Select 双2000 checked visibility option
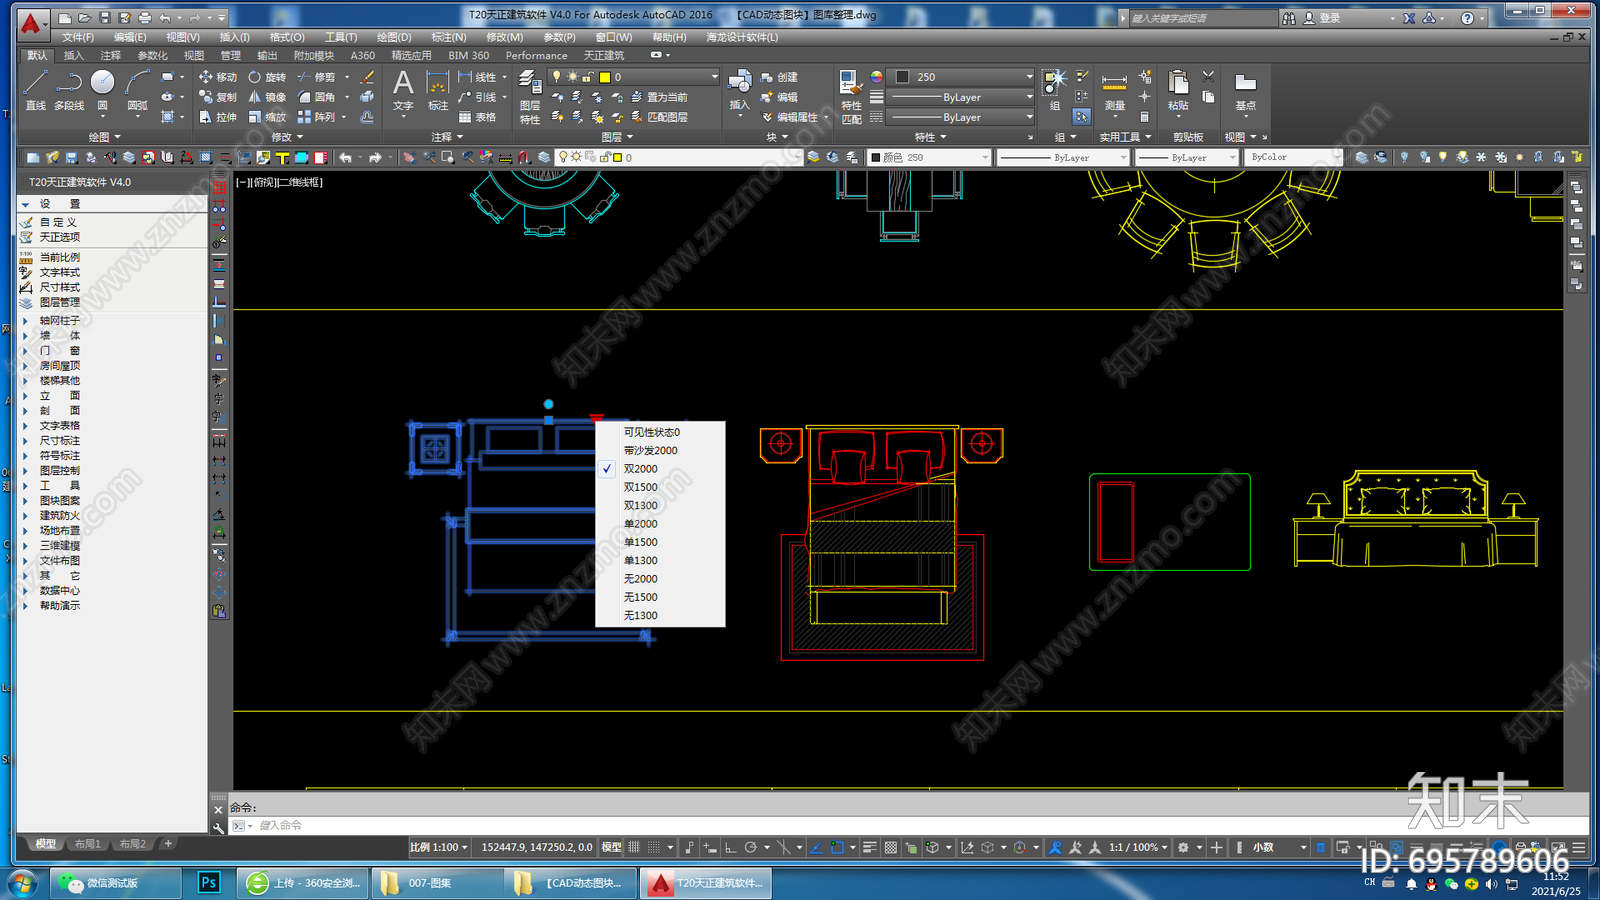 click(660, 469)
